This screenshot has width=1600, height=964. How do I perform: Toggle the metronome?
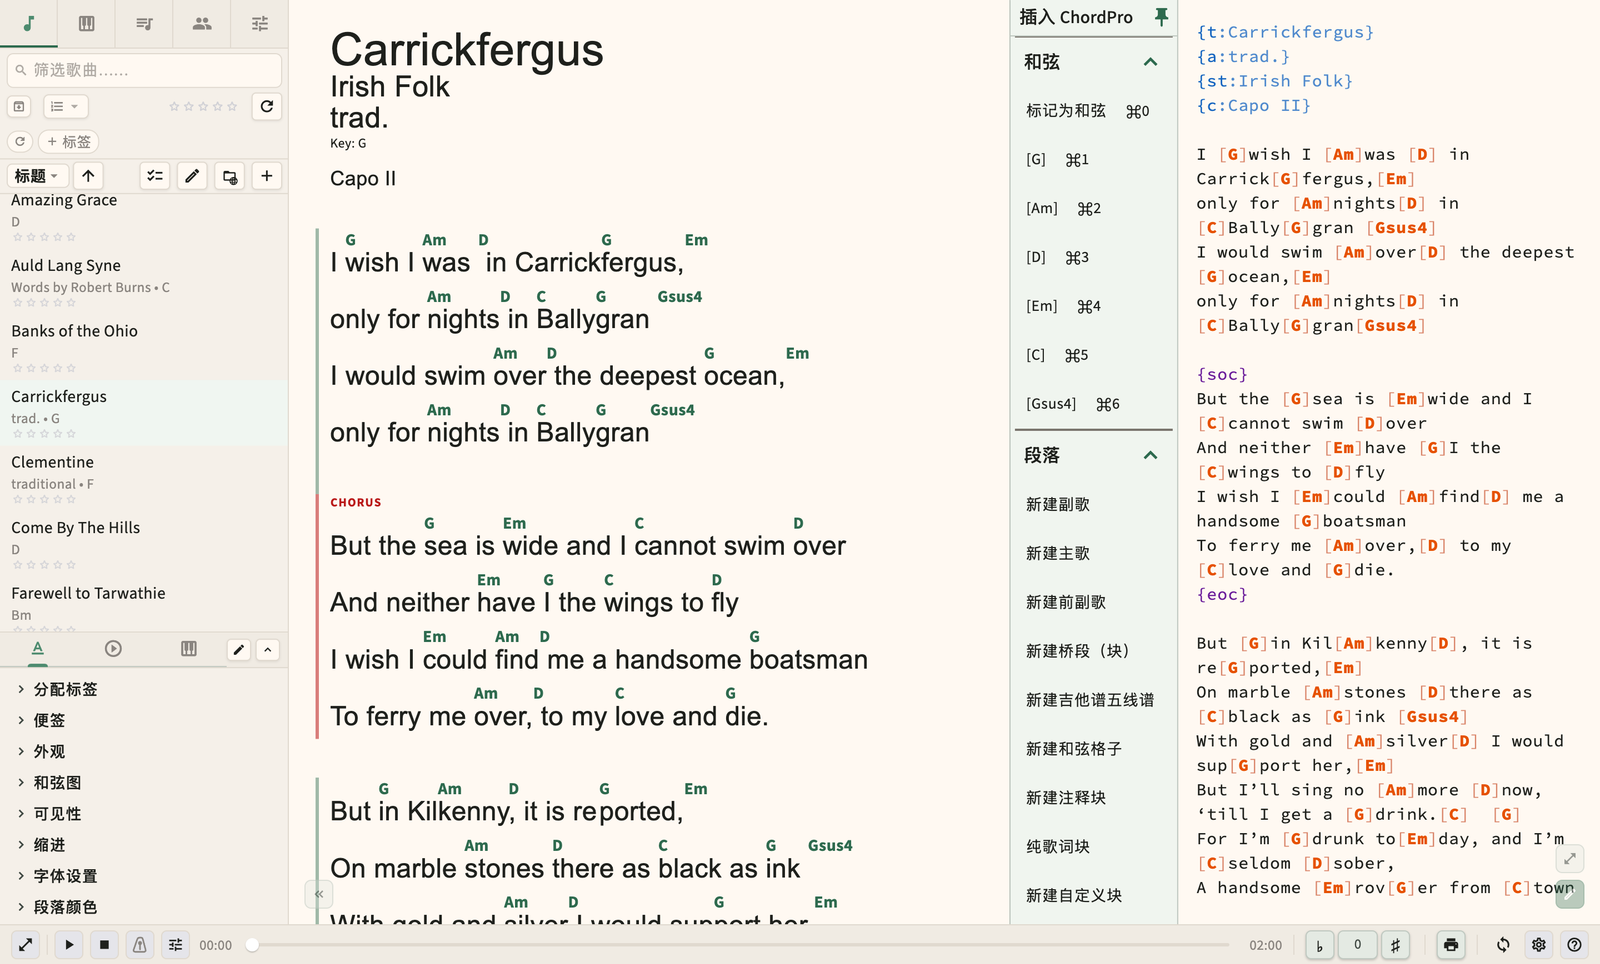140,945
